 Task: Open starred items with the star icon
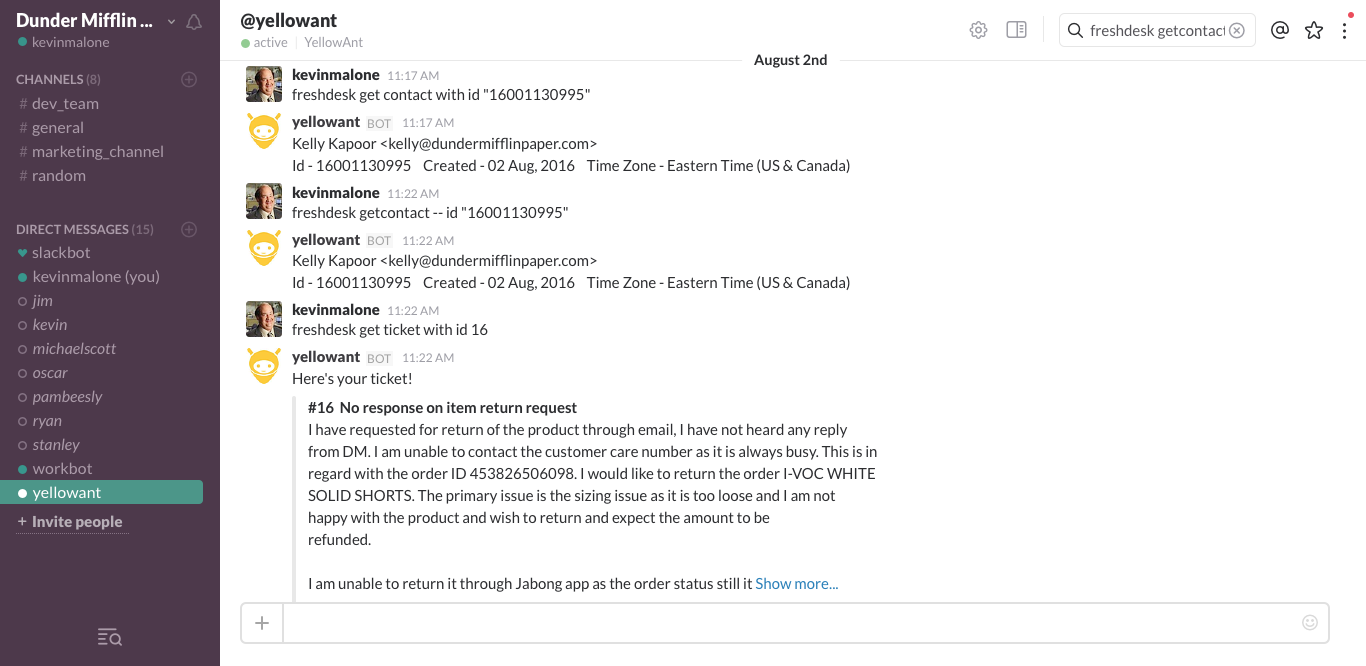coord(1313,30)
